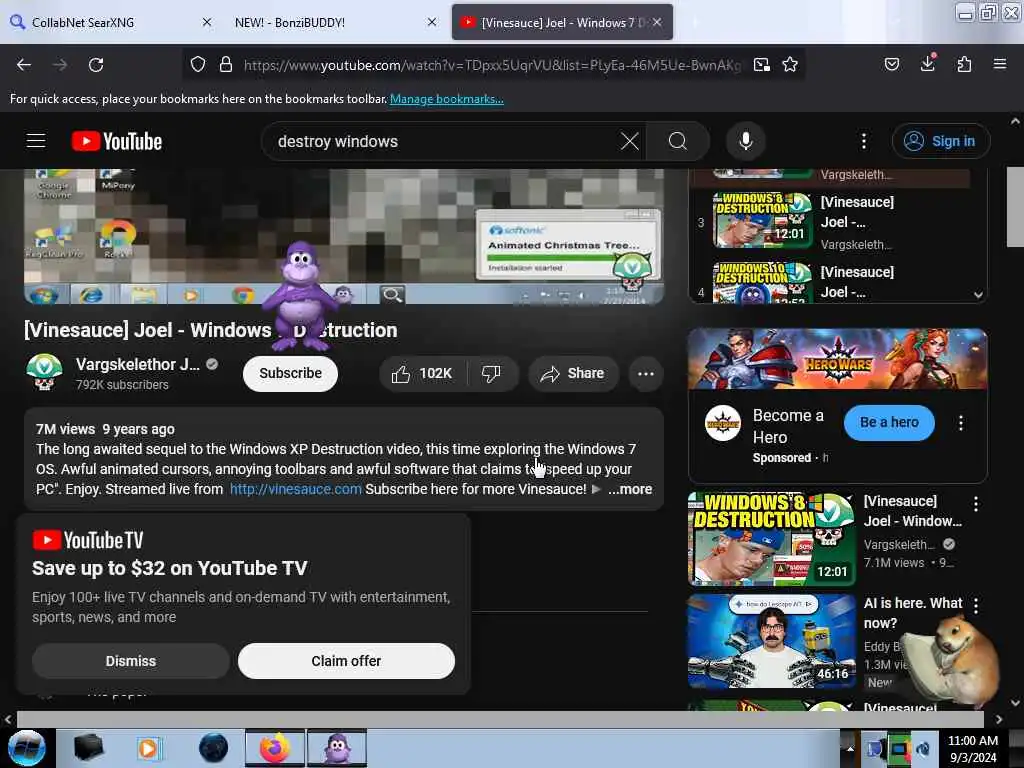The image size is (1024, 768).
Task: Go back with the browser back arrow
Action: [x=24, y=65]
